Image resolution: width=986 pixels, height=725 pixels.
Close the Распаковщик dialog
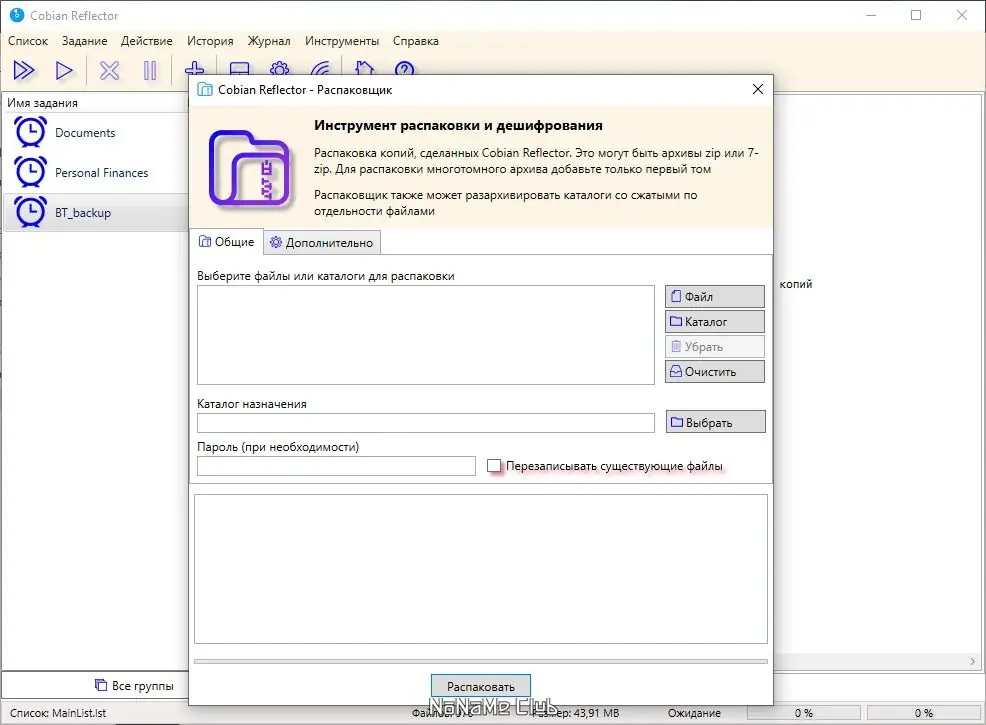point(758,89)
